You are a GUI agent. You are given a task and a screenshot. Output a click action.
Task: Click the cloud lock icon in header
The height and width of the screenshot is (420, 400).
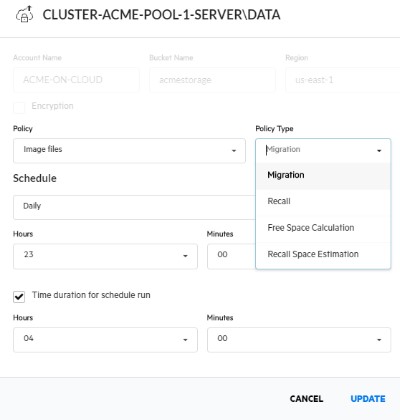coord(24,14)
